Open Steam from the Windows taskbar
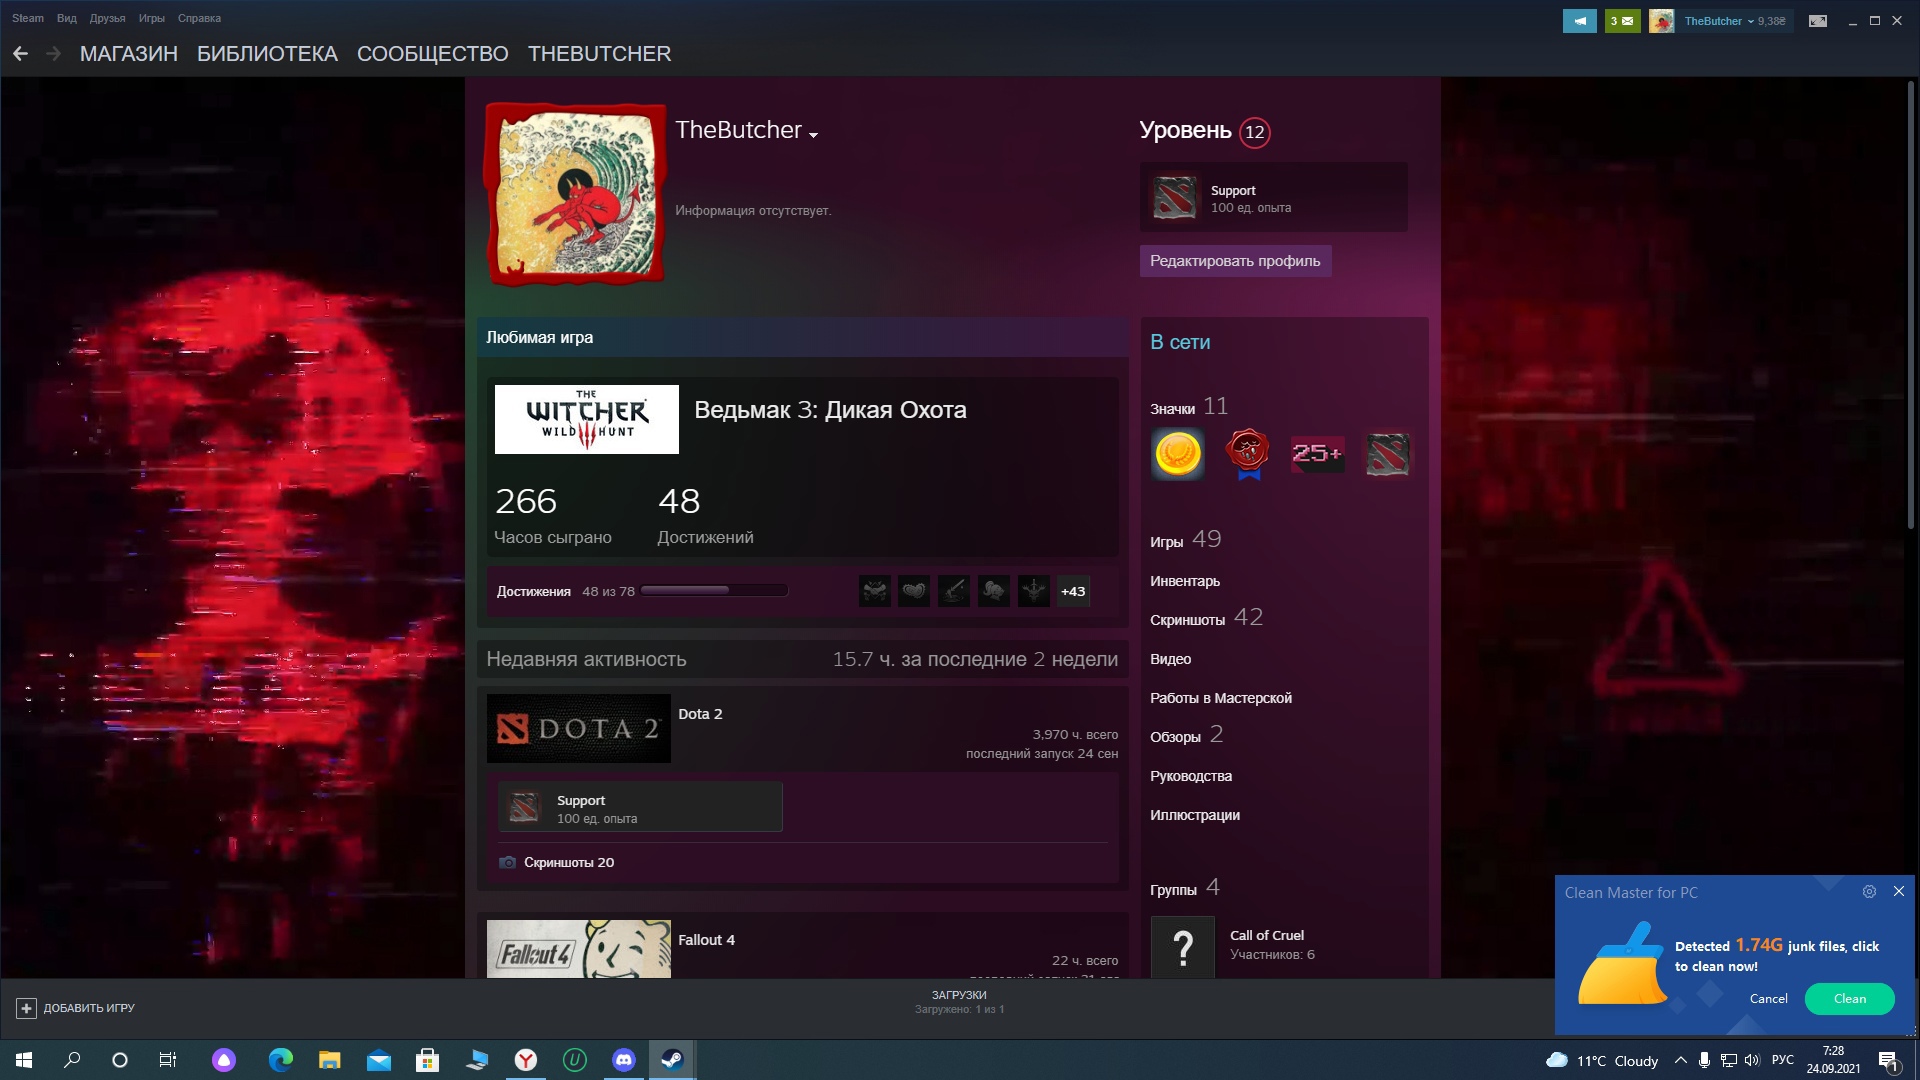The width and height of the screenshot is (1920, 1080). click(672, 1060)
